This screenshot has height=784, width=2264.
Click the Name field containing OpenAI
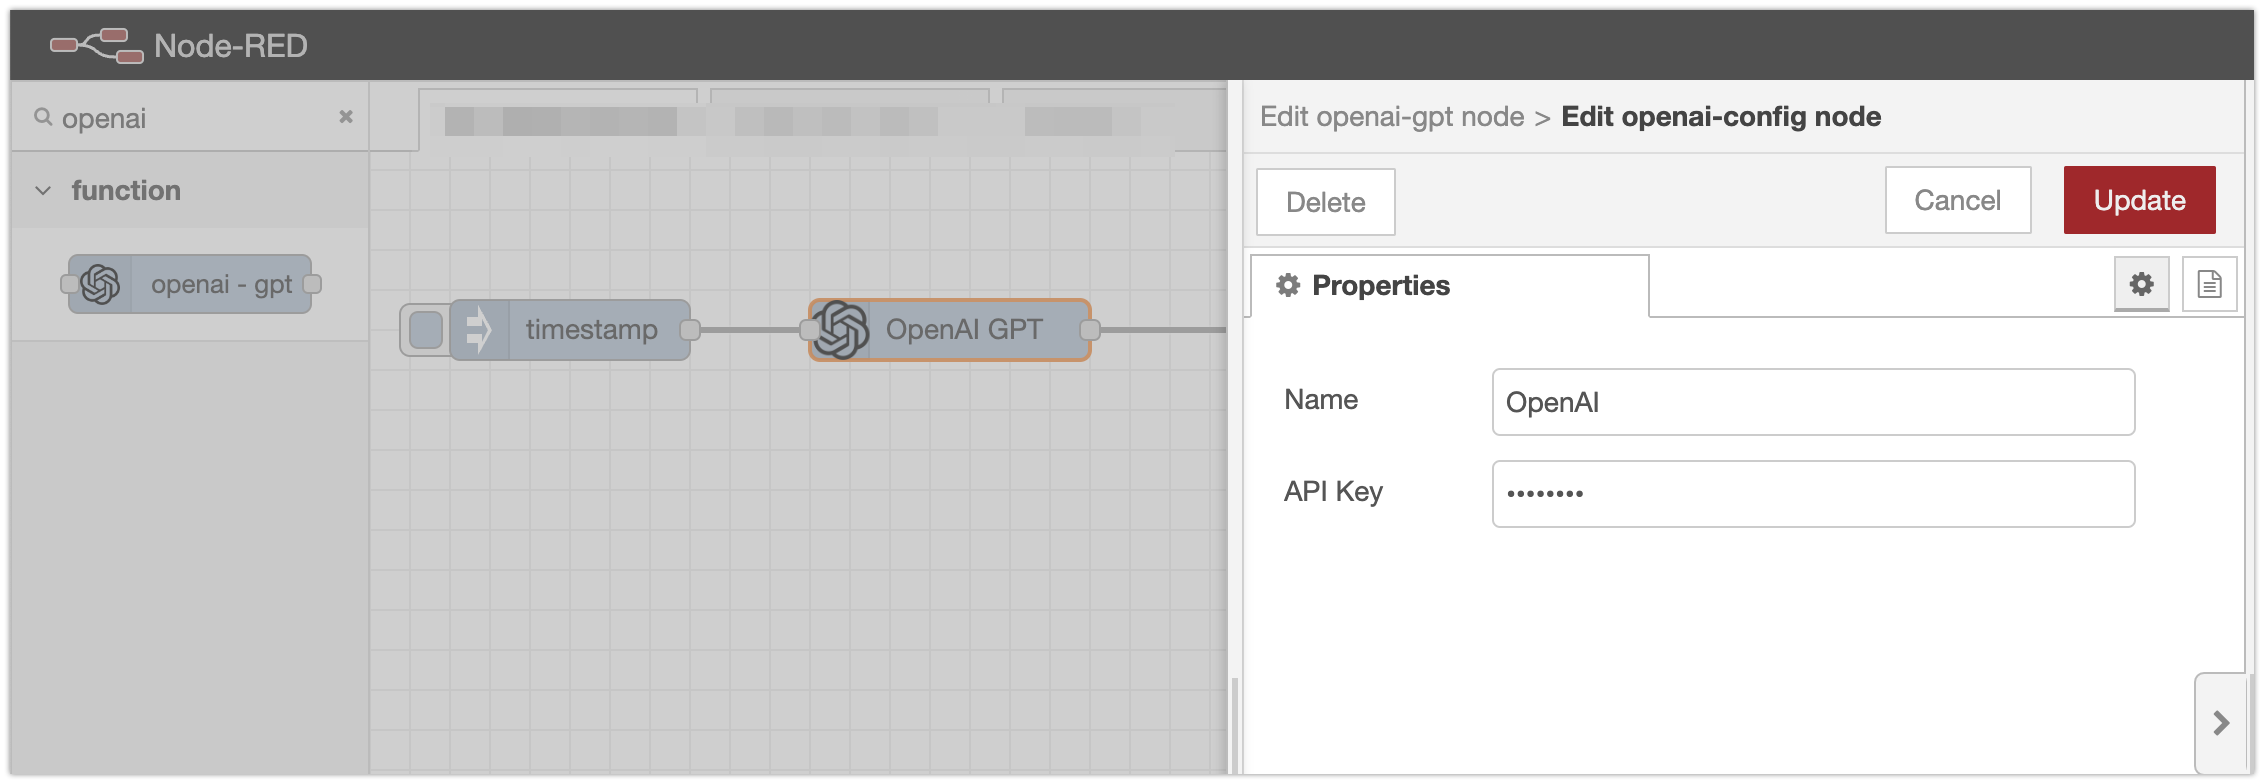[x=1813, y=402]
